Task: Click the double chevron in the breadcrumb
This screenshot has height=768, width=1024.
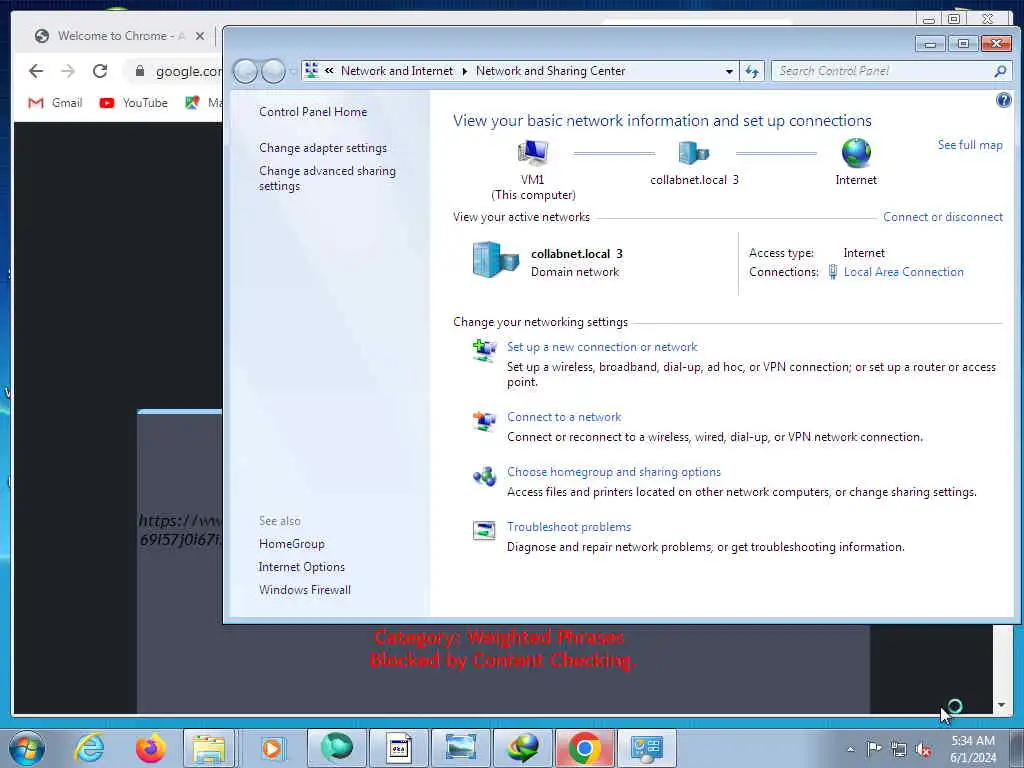Action: click(329, 71)
